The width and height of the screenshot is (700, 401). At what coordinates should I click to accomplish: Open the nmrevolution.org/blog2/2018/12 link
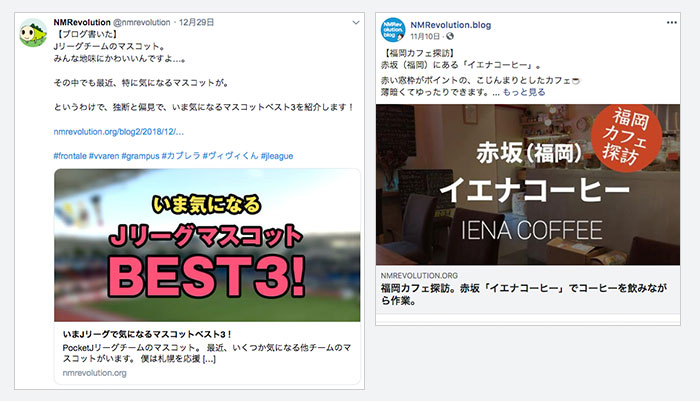[119, 132]
